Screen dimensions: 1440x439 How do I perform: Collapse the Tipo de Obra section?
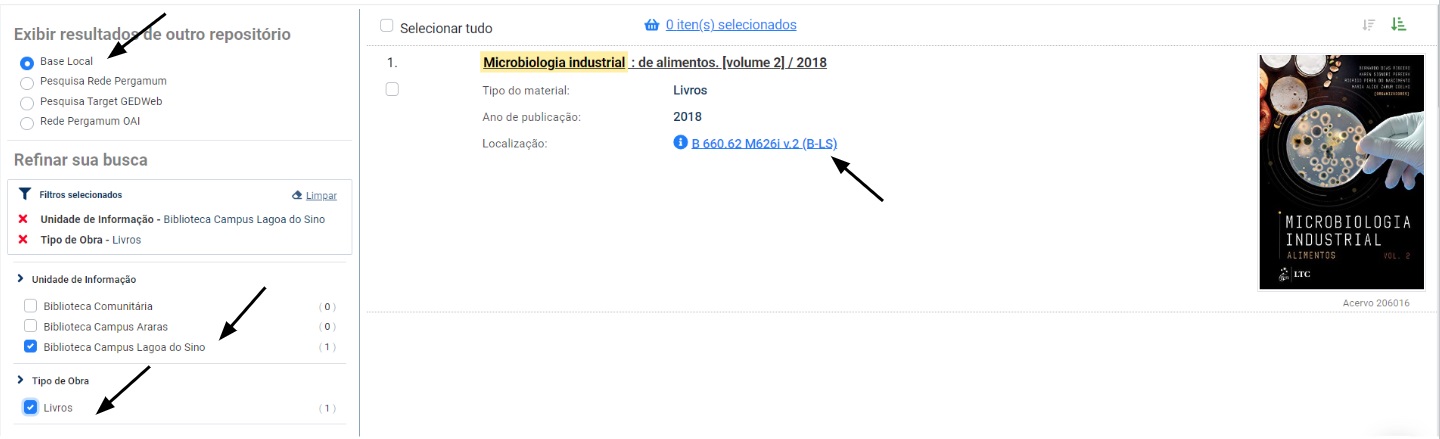pyautogui.click(x=21, y=380)
